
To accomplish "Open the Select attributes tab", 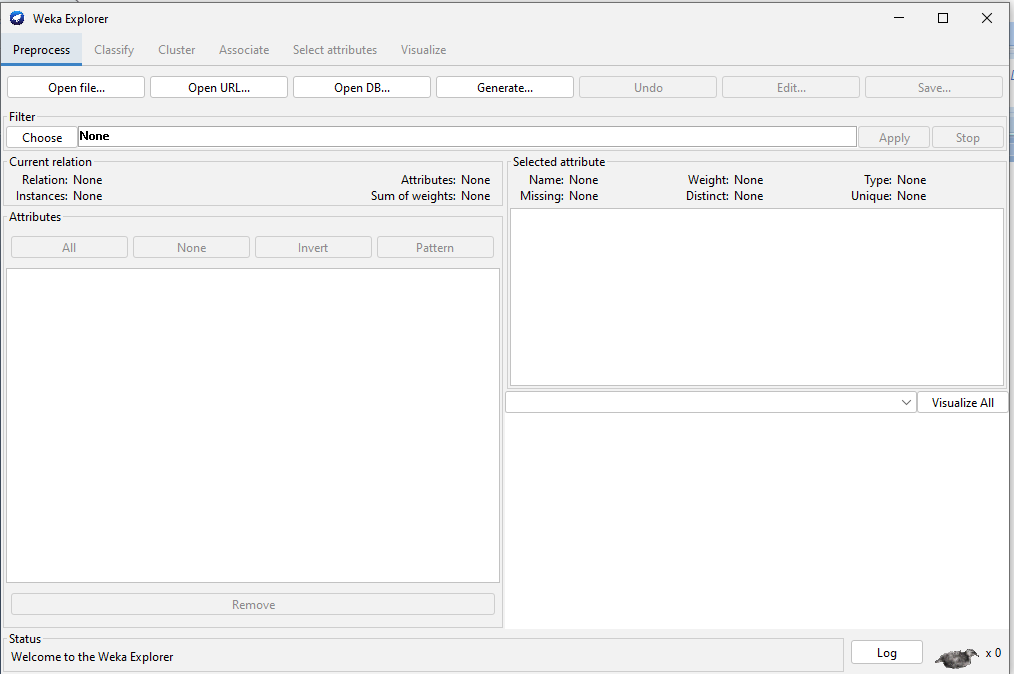I will click(334, 50).
